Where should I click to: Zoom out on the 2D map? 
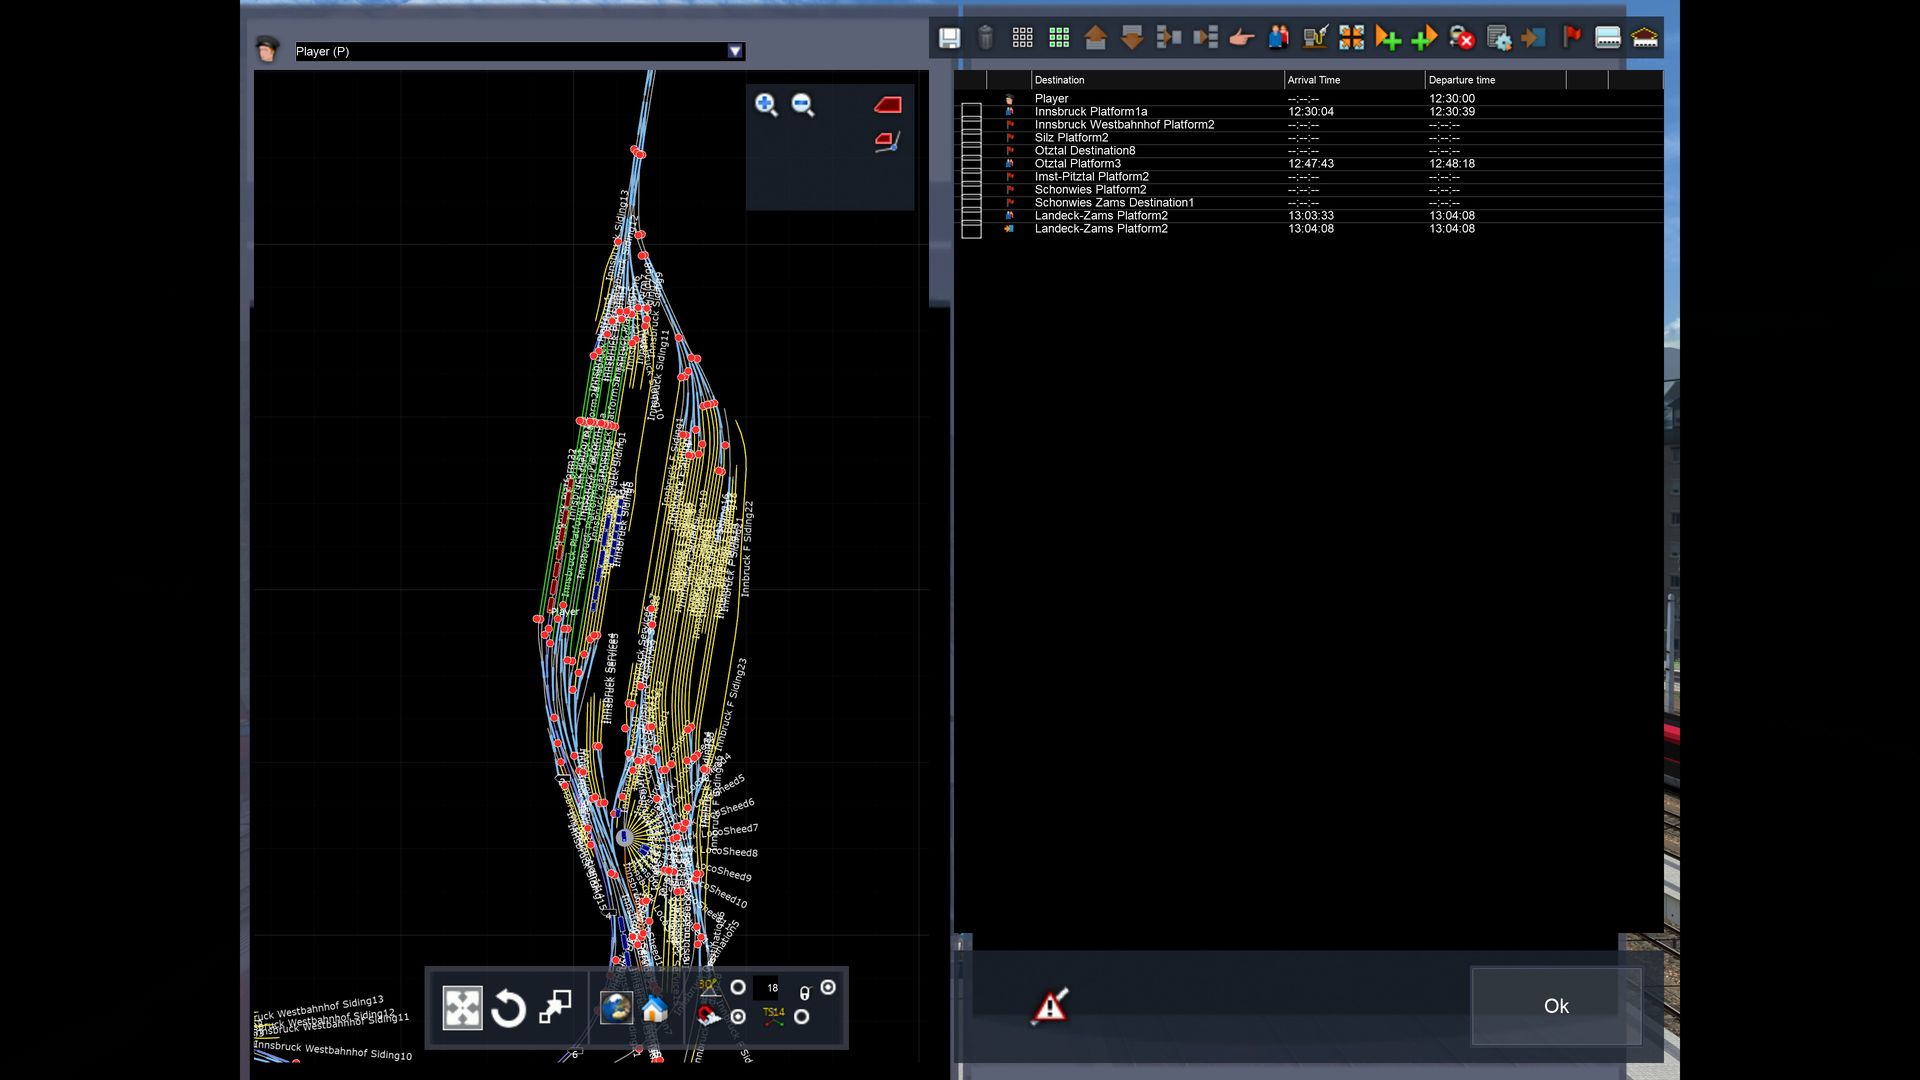pos(803,105)
